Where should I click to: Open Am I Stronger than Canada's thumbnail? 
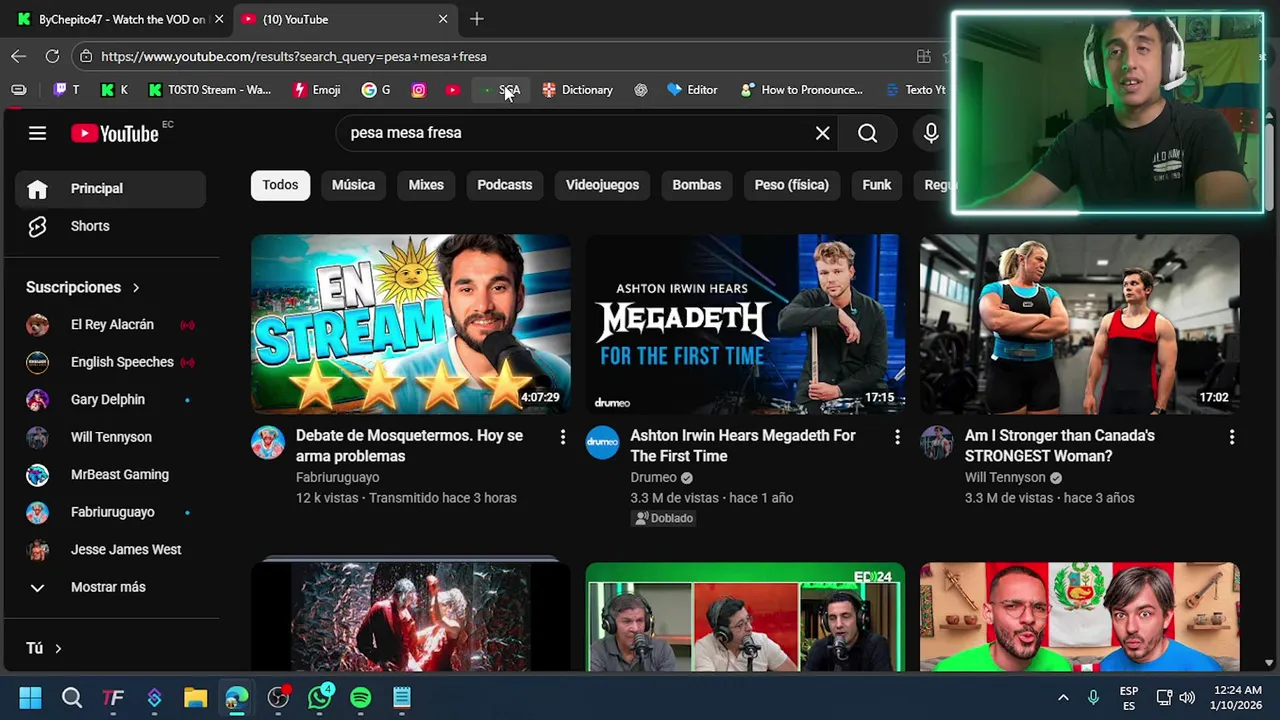click(1079, 324)
